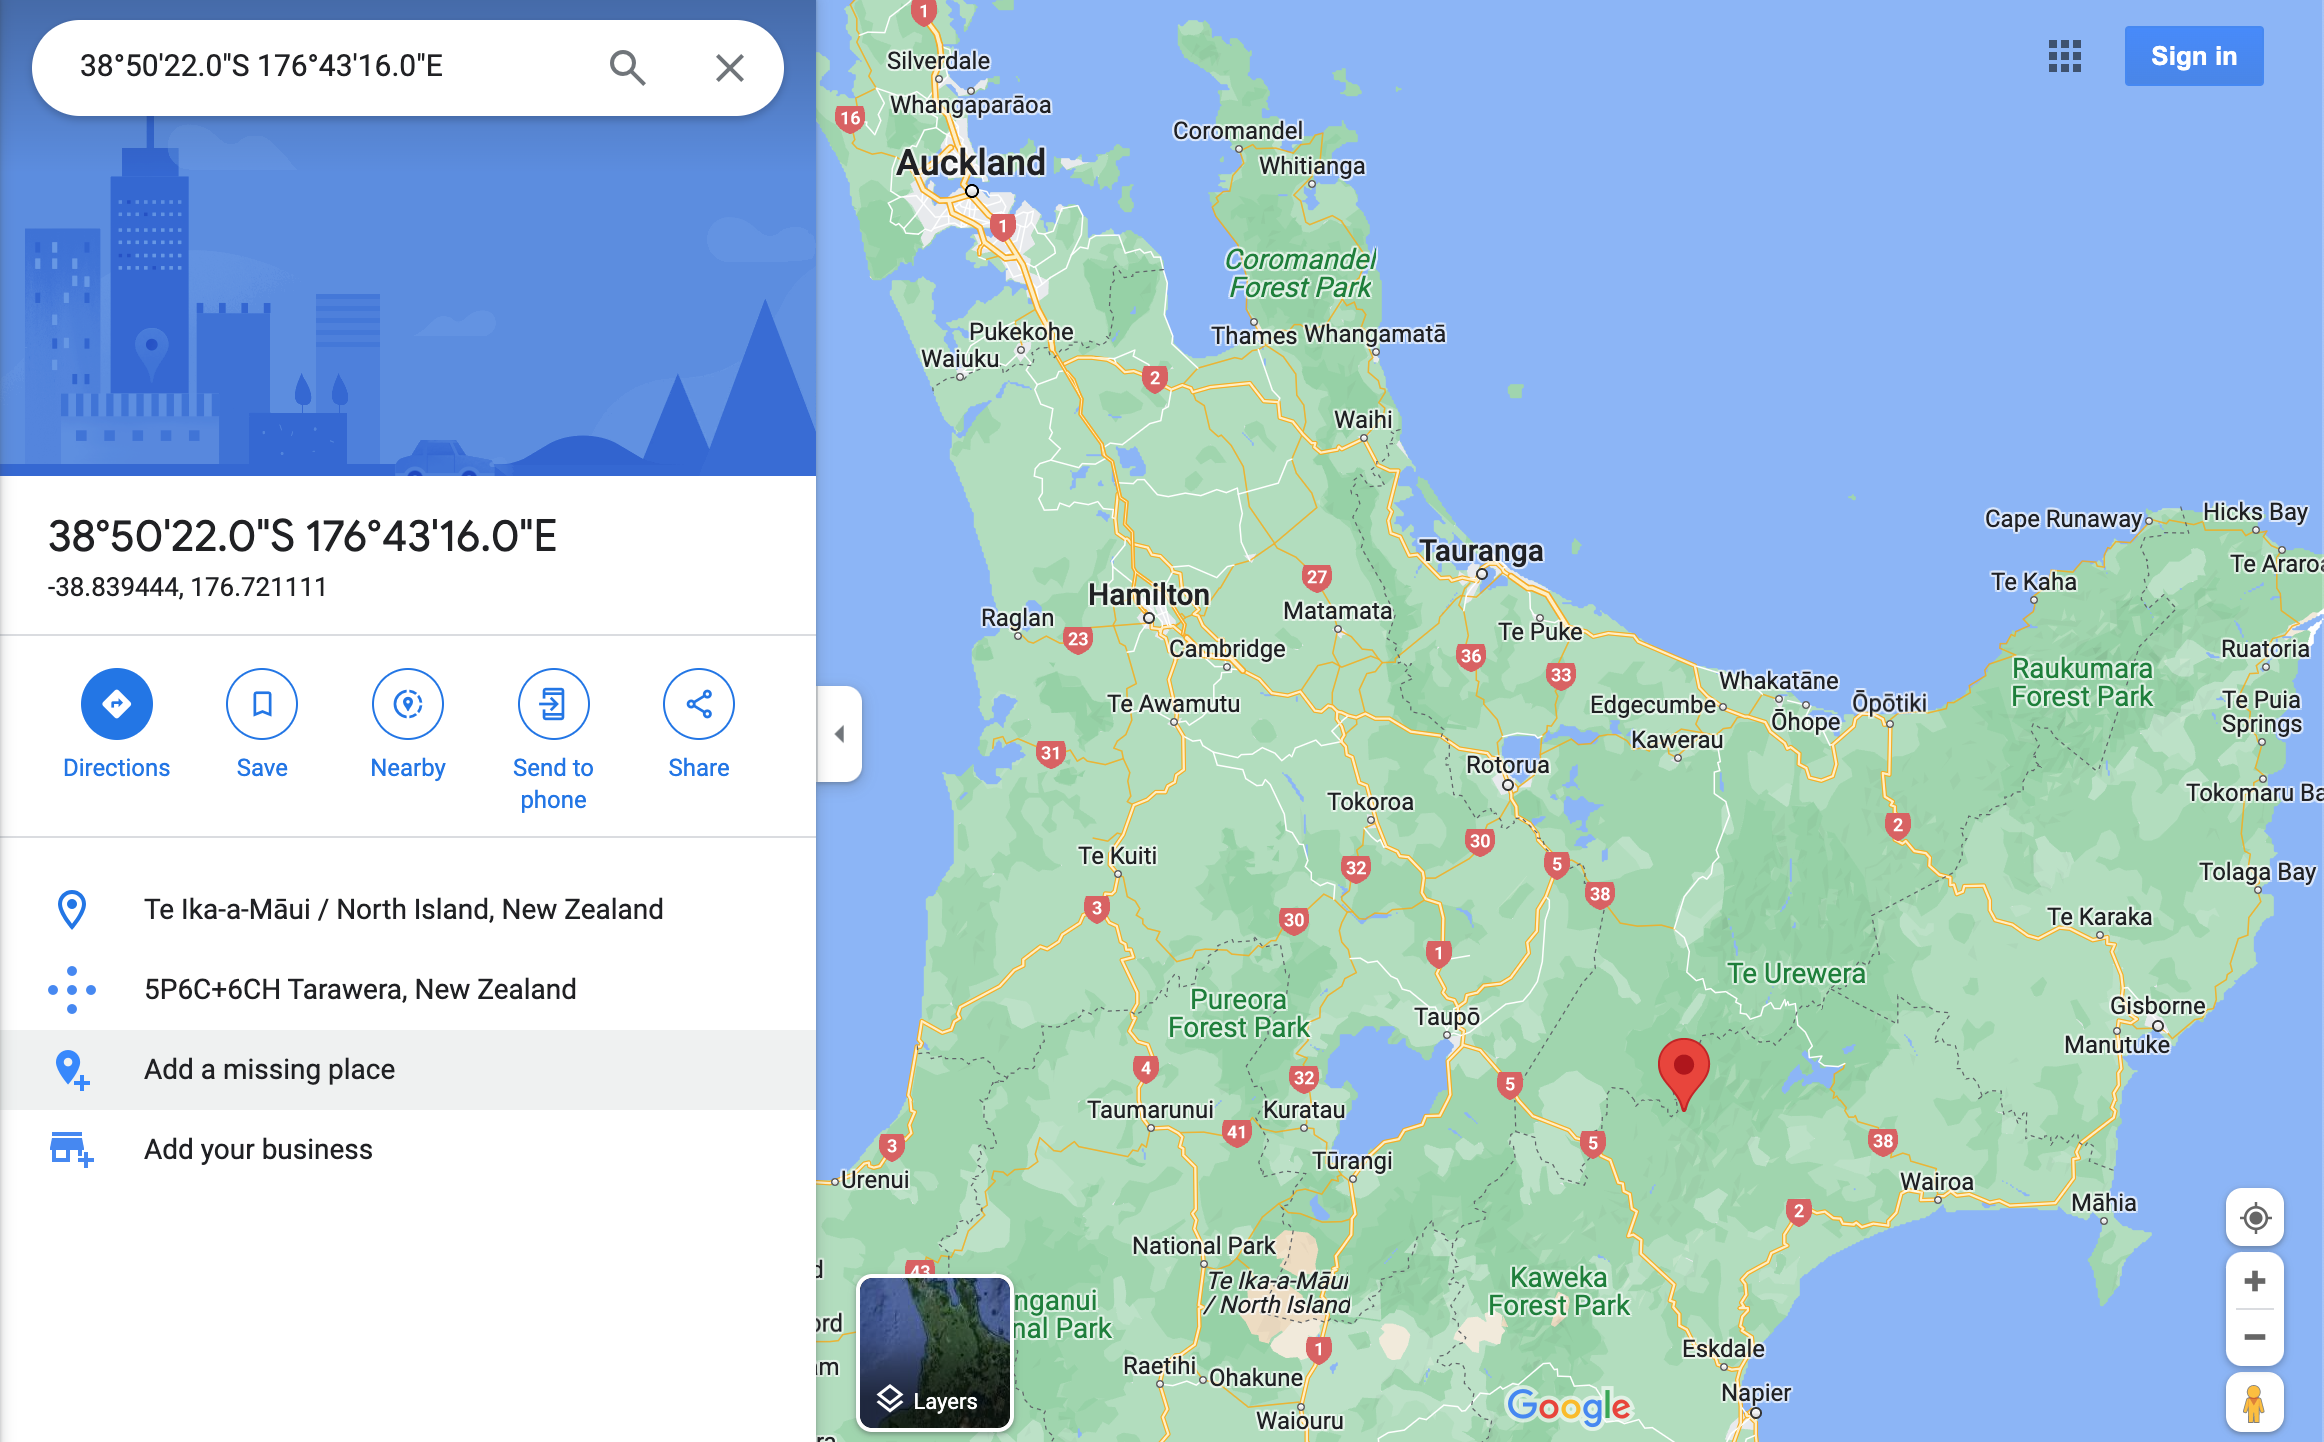
Task: Save this location with bookmark icon
Action: (x=261, y=704)
